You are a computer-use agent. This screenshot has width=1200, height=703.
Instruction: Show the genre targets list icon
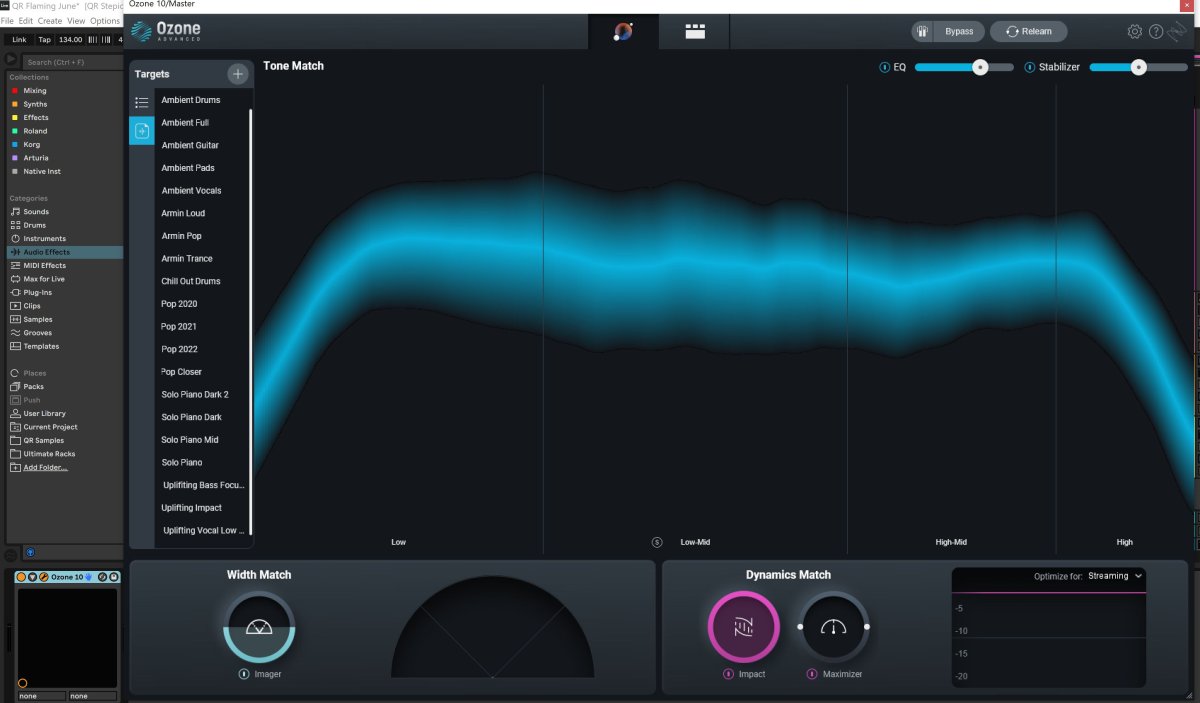(x=142, y=102)
